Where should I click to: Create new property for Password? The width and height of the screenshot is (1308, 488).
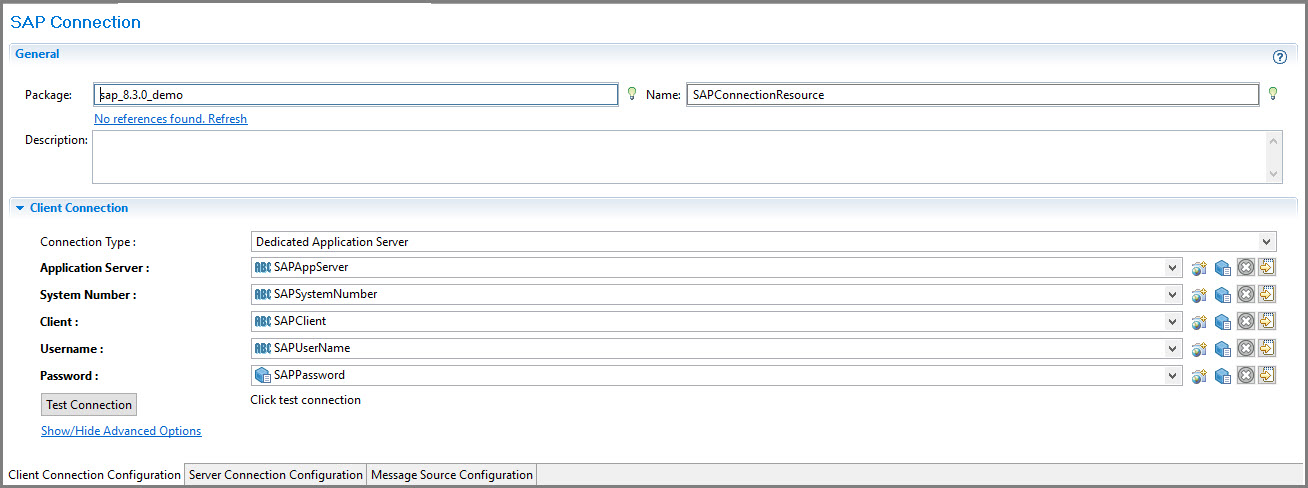[1199, 376]
